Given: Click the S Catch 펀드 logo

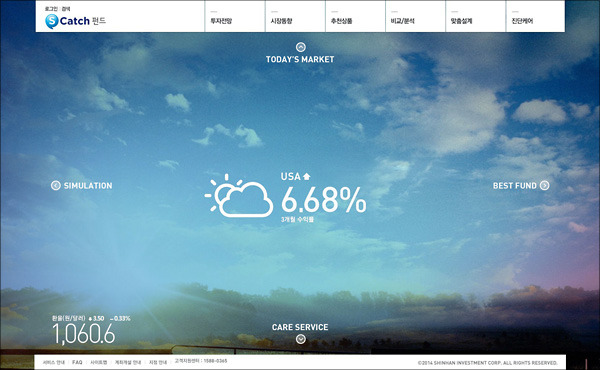Looking at the screenshot, I should tap(75, 21).
